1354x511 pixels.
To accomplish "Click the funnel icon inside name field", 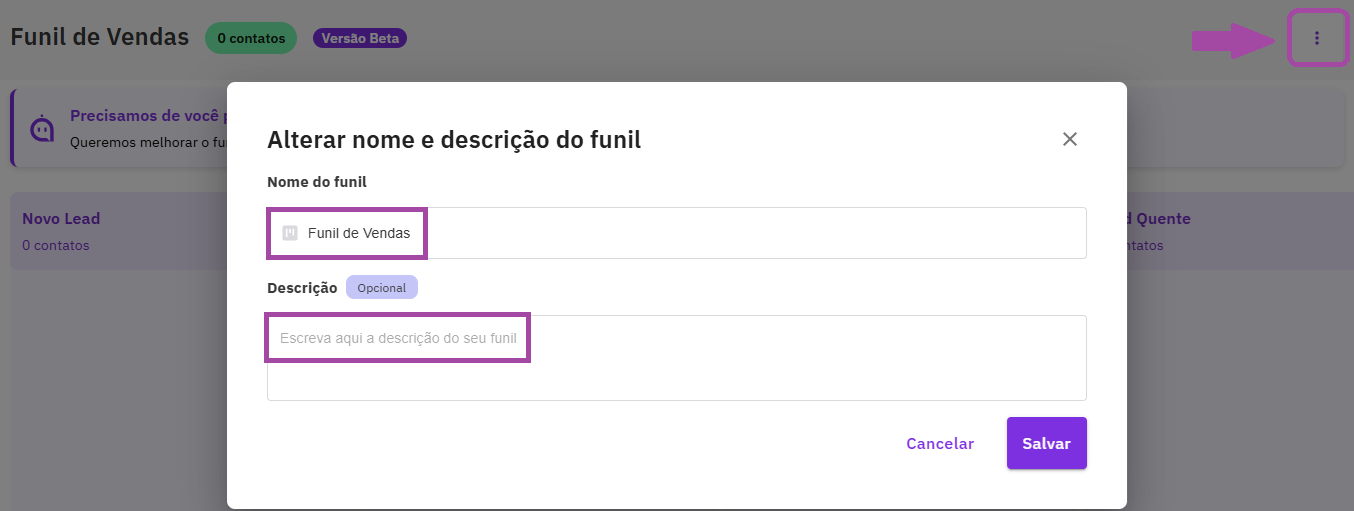I will point(290,233).
